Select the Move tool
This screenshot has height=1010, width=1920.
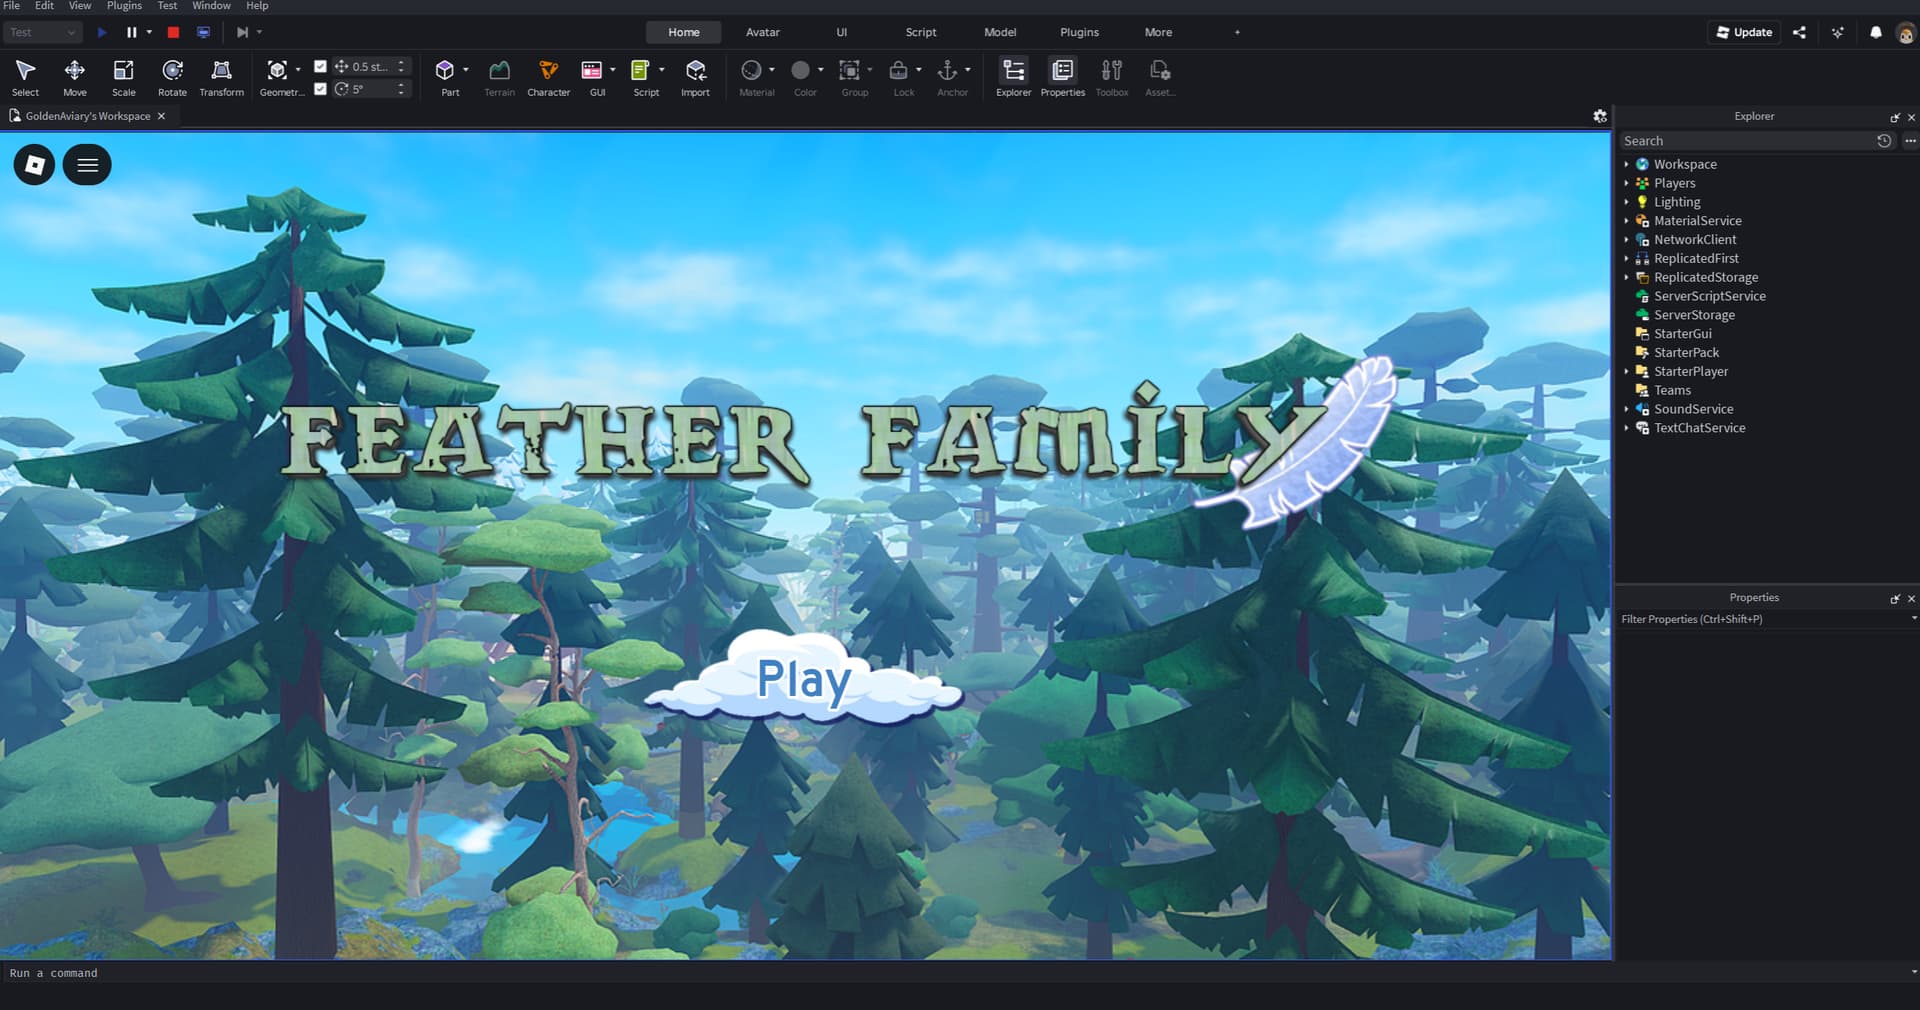(75, 77)
